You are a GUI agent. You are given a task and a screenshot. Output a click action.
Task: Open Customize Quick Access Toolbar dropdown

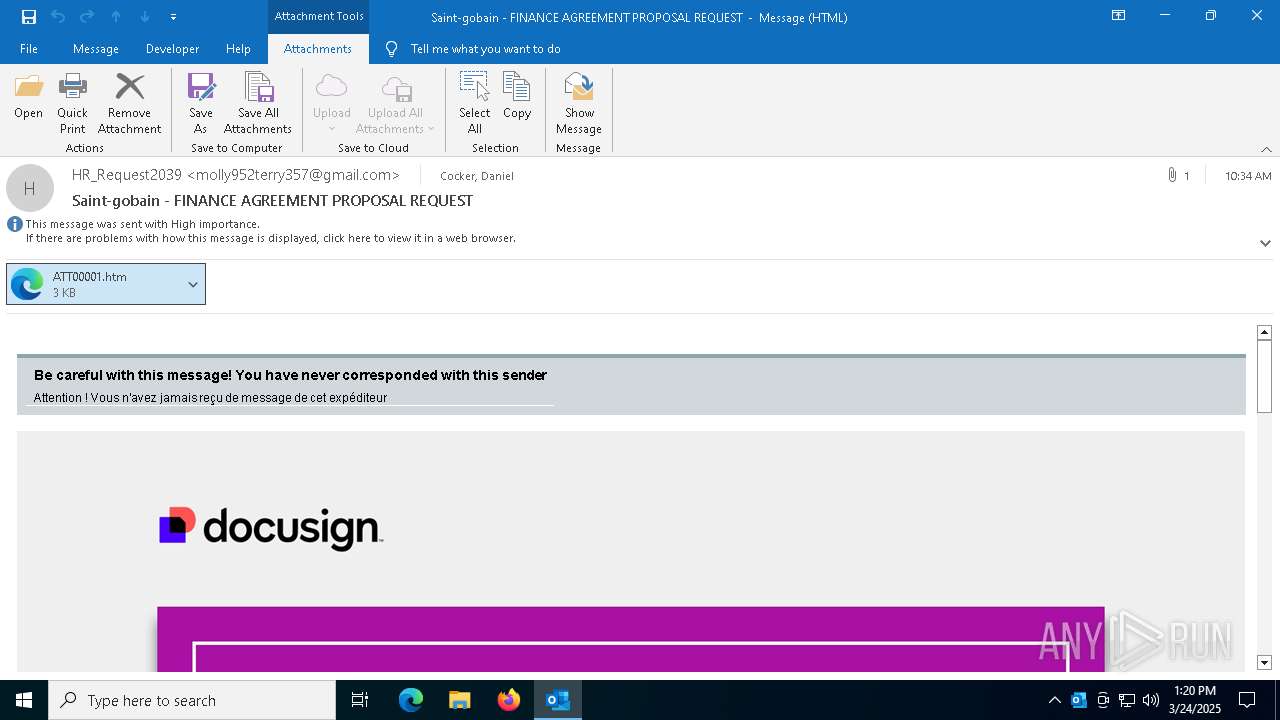(x=173, y=17)
